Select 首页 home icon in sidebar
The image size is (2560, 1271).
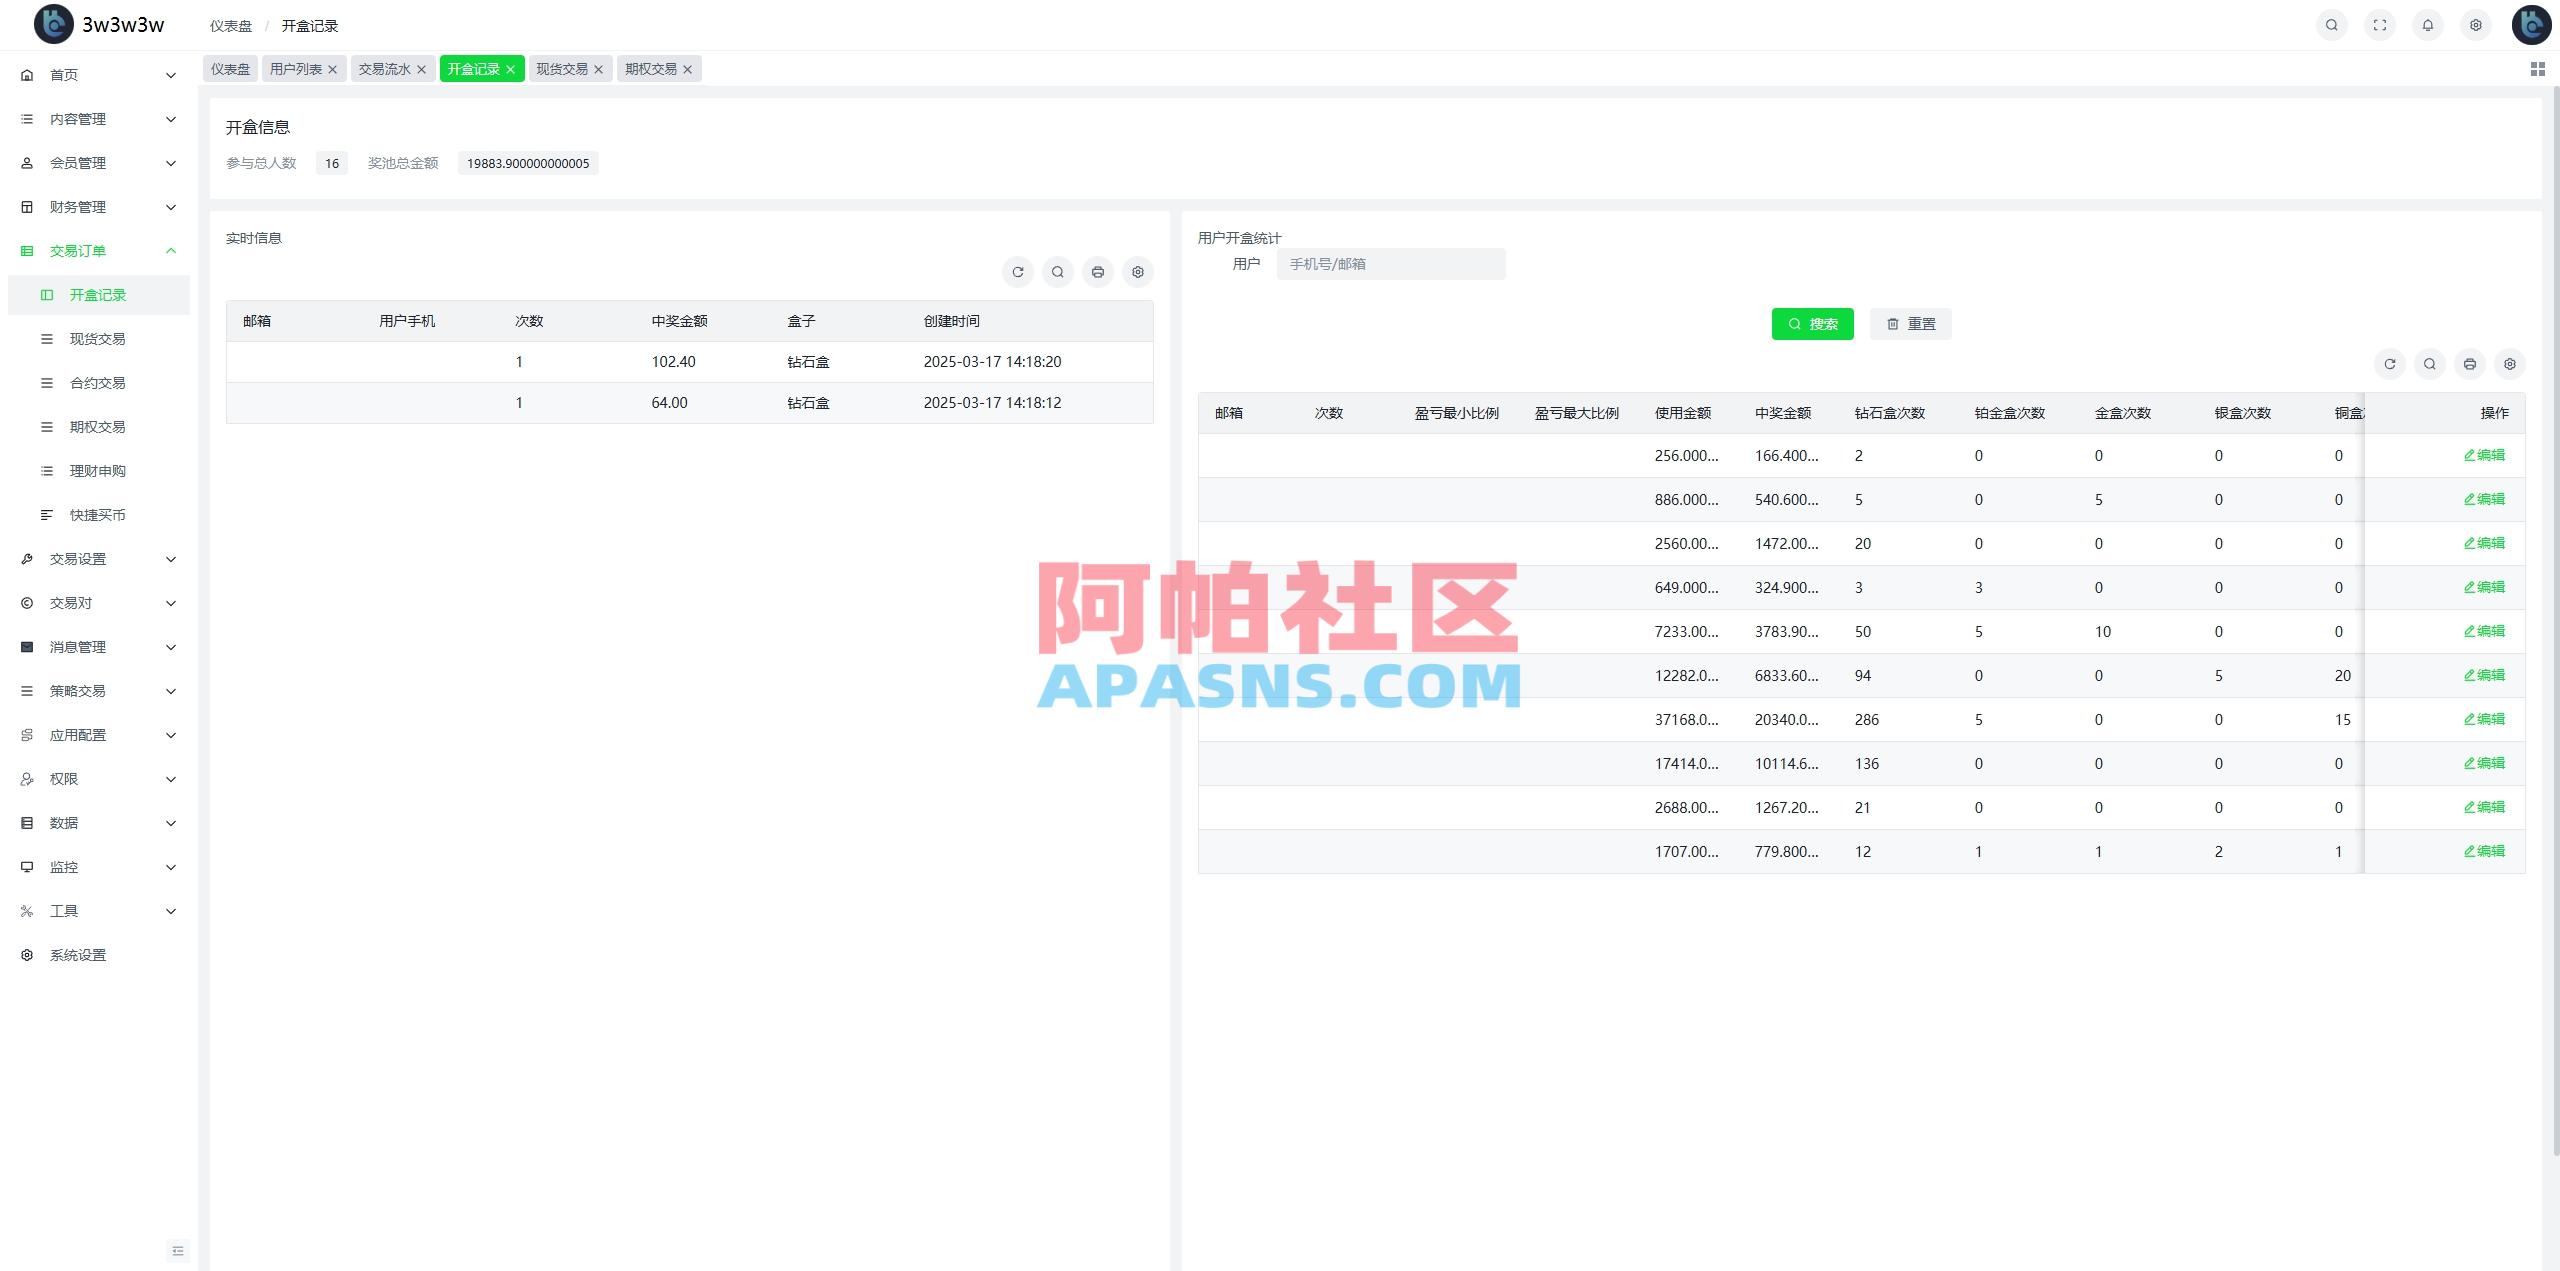point(27,74)
